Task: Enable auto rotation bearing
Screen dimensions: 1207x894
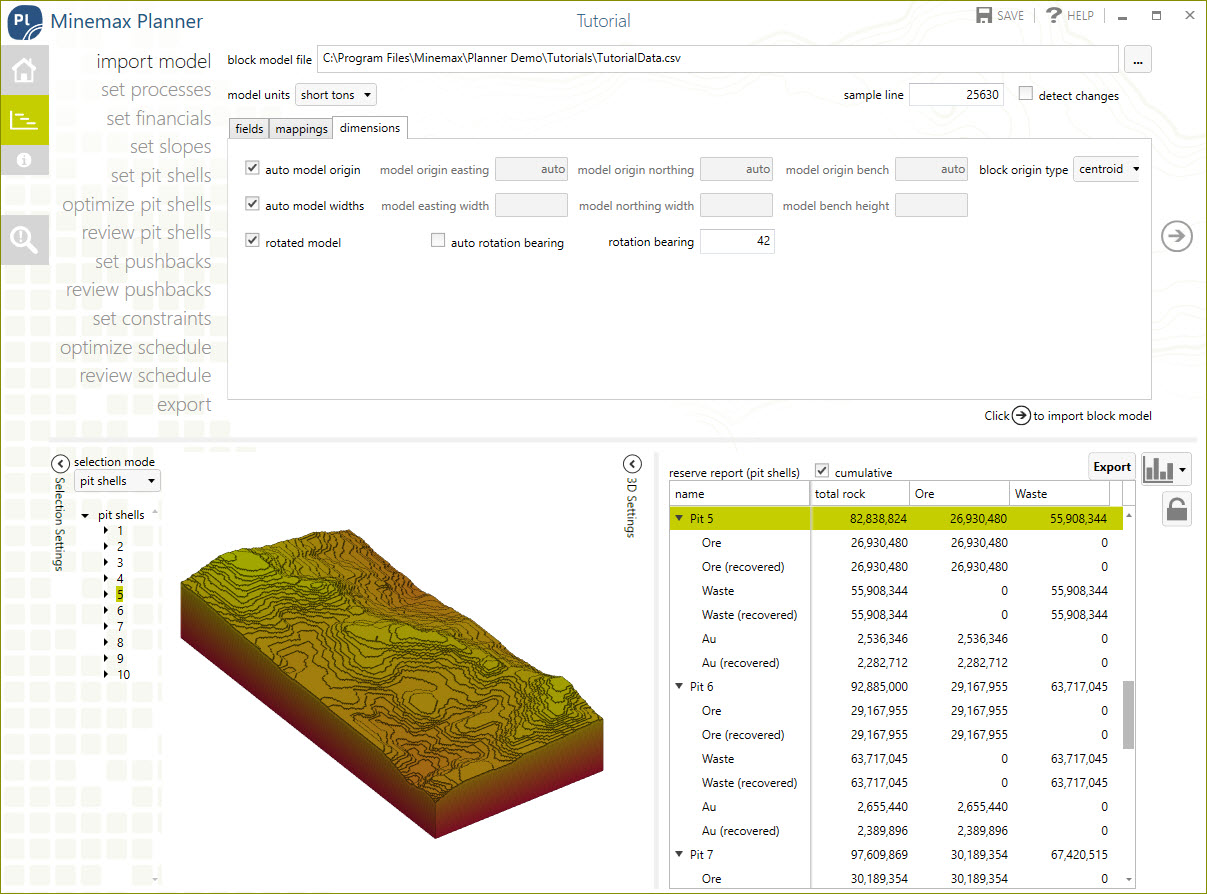Action: pyautogui.click(x=438, y=241)
